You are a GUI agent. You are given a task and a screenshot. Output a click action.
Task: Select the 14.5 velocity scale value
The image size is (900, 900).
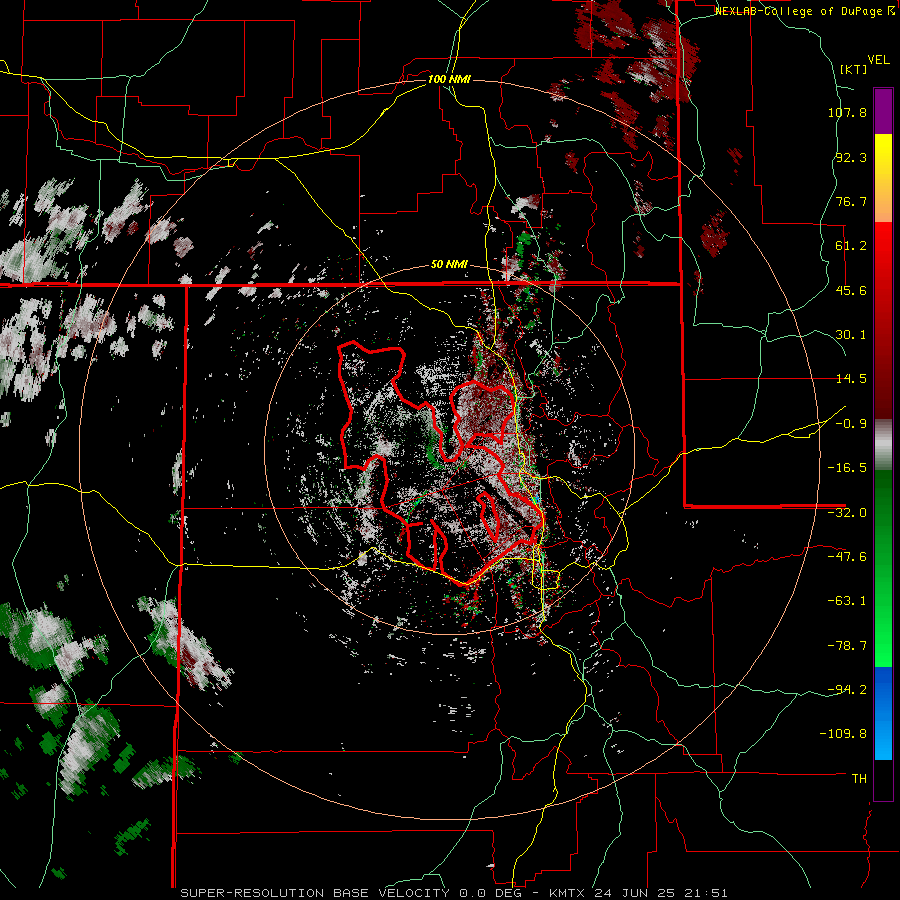click(x=851, y=379)
